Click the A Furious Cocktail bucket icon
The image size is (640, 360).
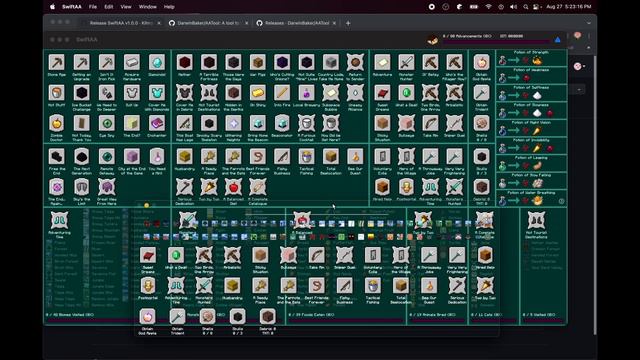pos(307,123)
